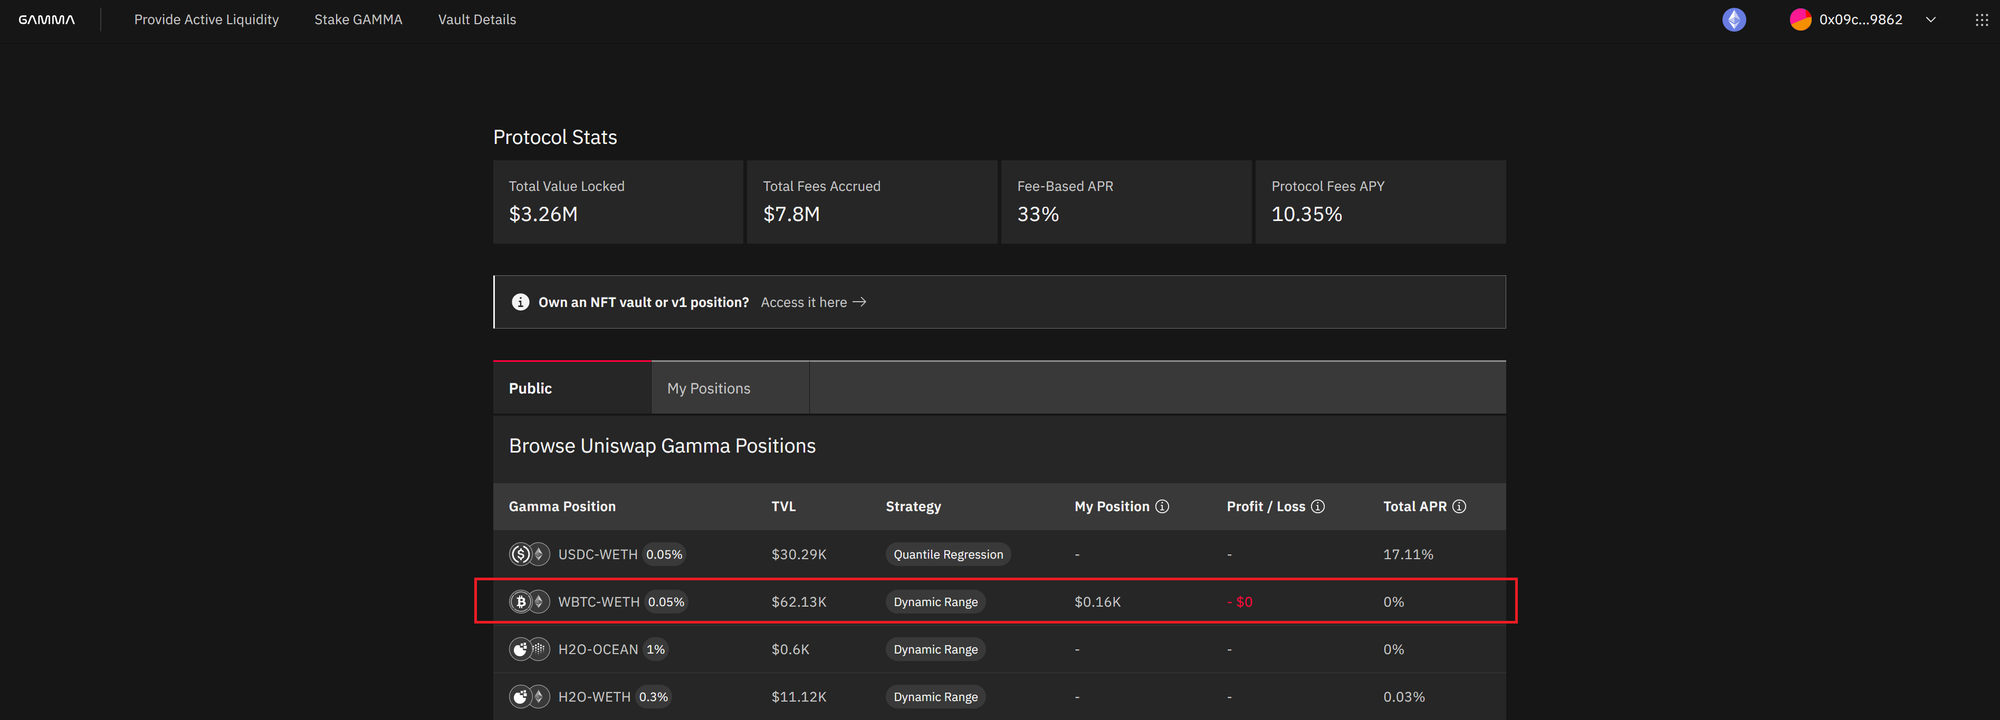
Task: Click the $7.8M Total Fees Accrued value
Action: coord(791,214)
